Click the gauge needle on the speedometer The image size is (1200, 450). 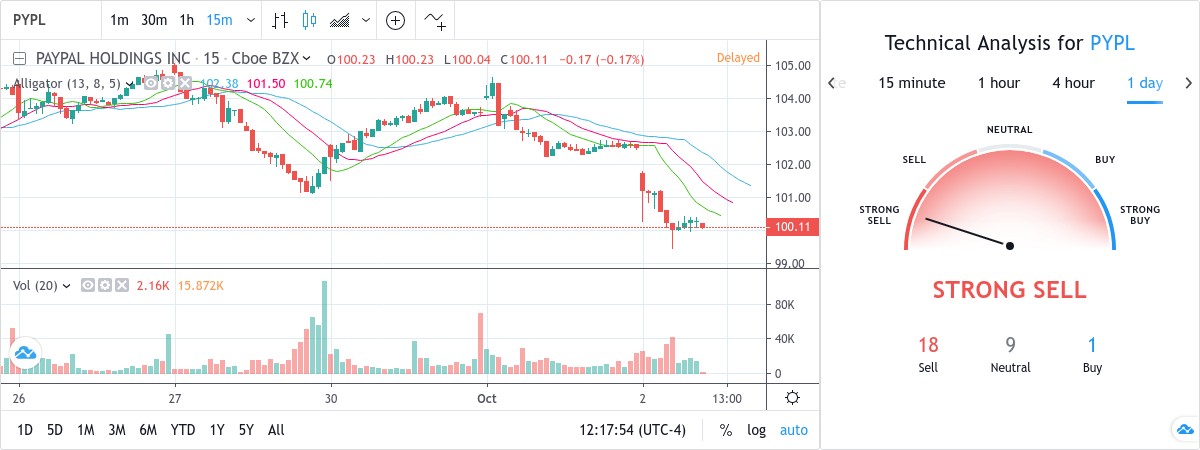(x=968, y=232)
